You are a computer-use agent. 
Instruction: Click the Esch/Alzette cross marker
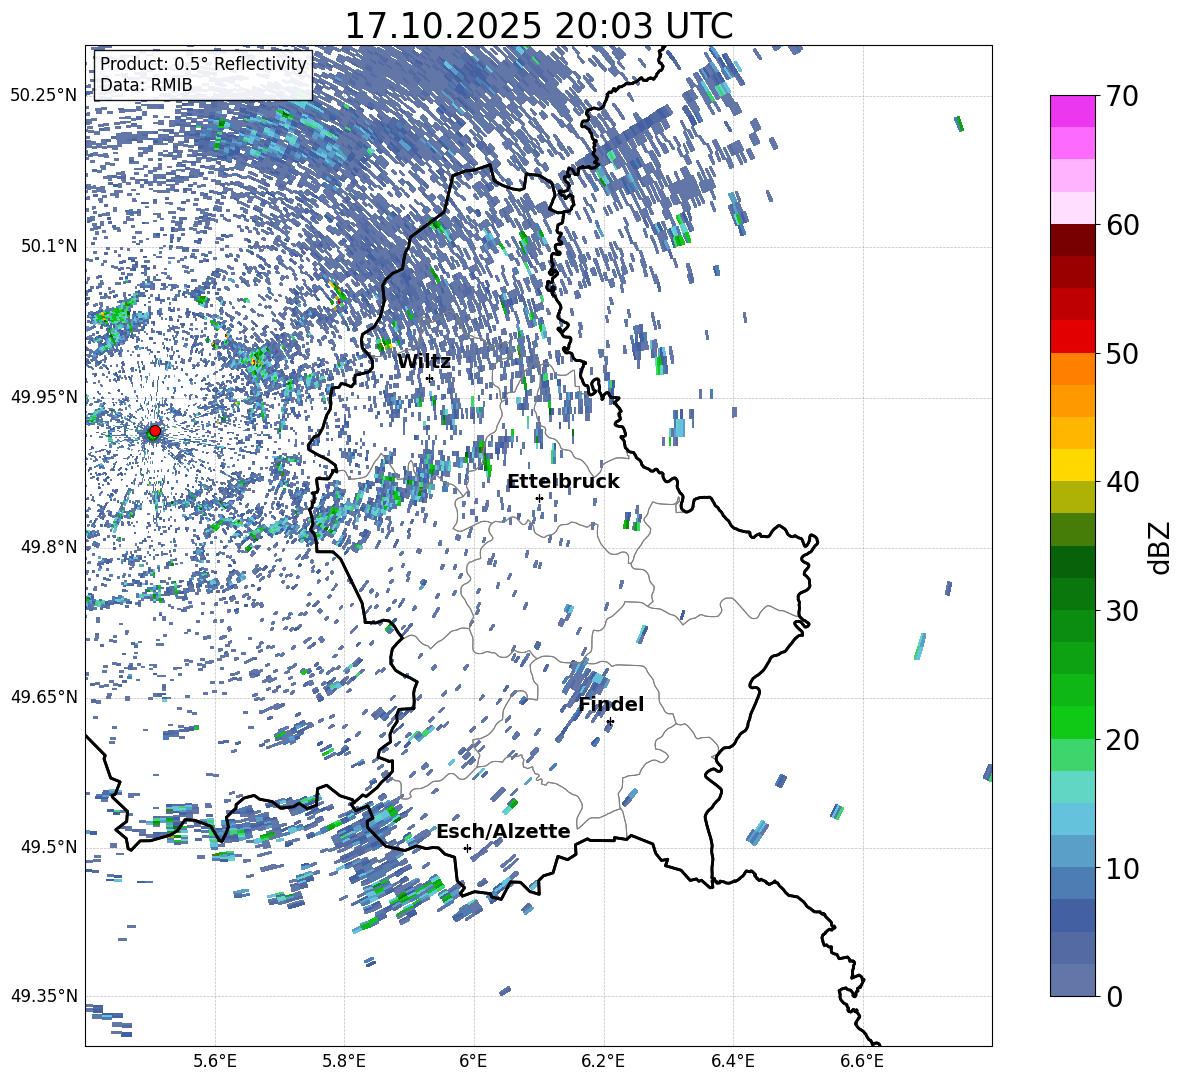click(x=467, y=848)
